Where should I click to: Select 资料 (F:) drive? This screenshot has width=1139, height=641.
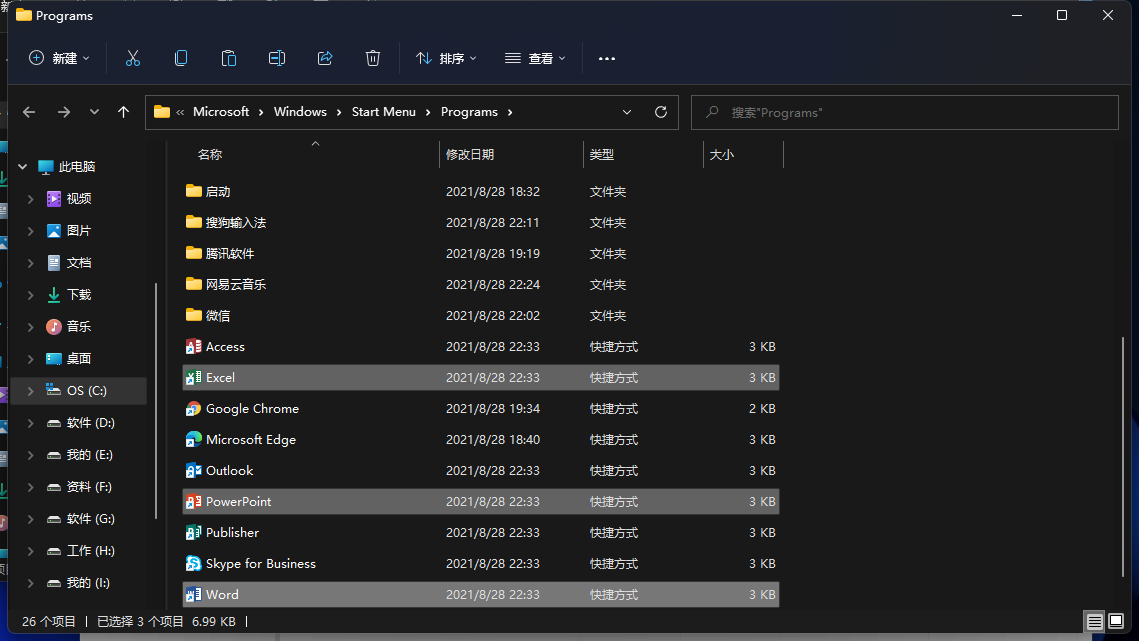click(89, 487)
